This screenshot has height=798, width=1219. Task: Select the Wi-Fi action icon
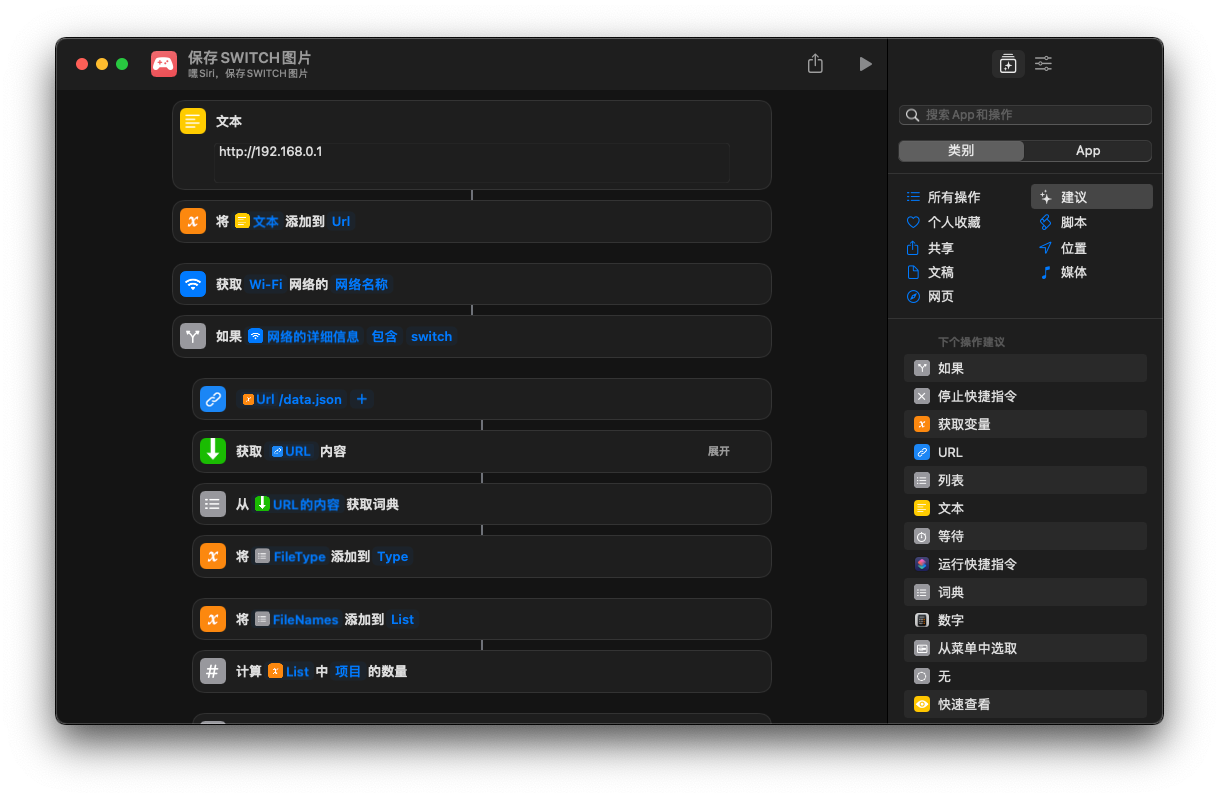click(193, 284)
